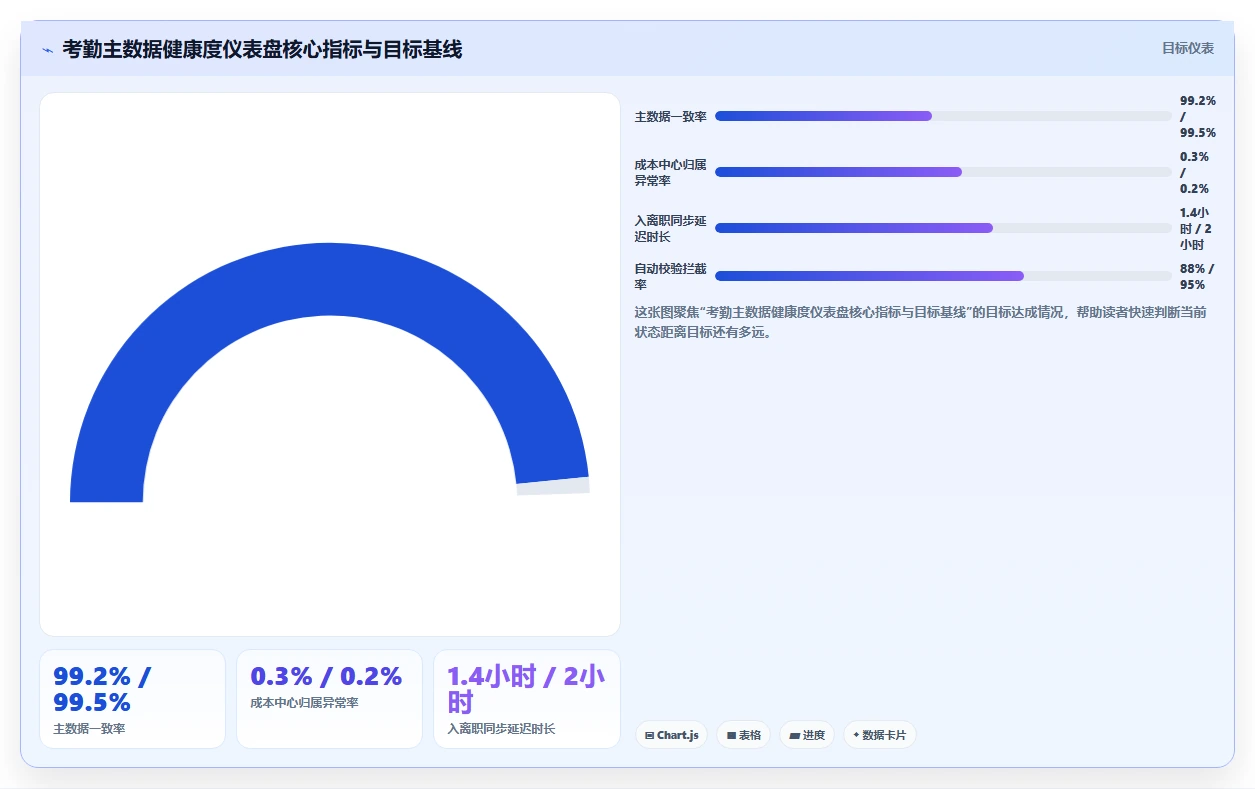Screen dimensions: 1255x789
Task: Click the icon inside 进度 tag
Action: 795,735
